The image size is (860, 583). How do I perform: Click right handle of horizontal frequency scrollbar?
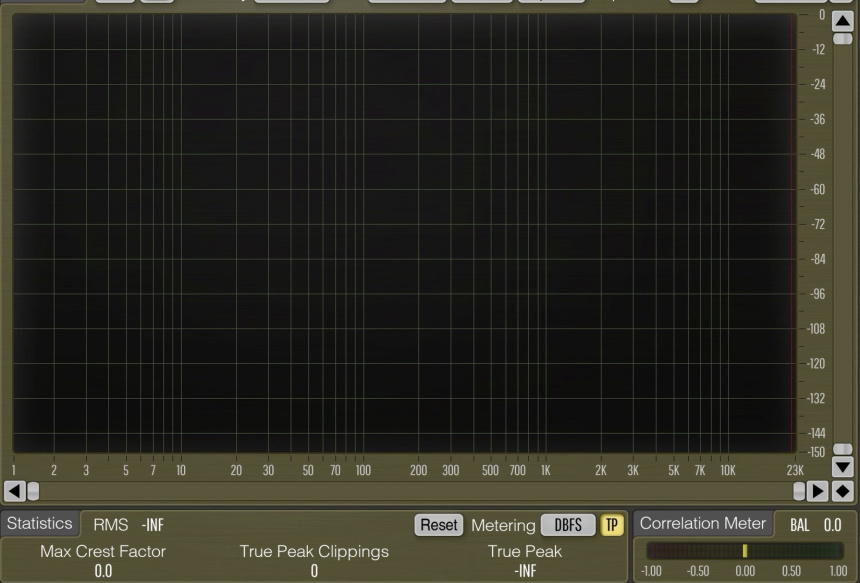coord(799,491)
